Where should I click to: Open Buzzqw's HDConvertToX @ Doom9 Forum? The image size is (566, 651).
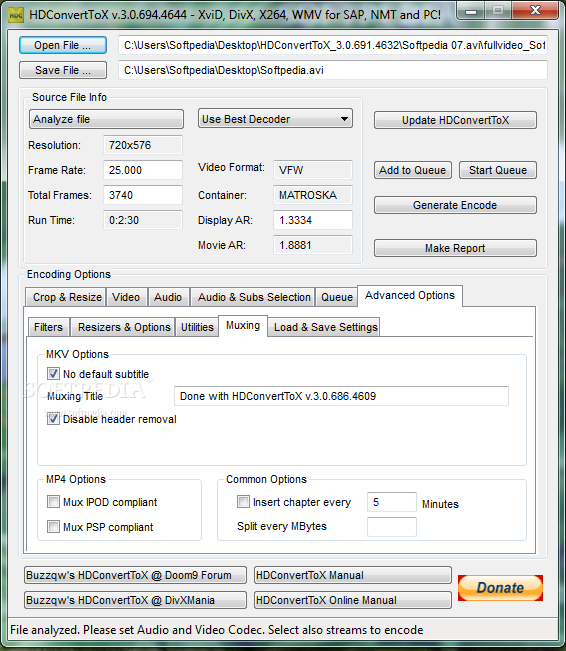click(135, 575)
